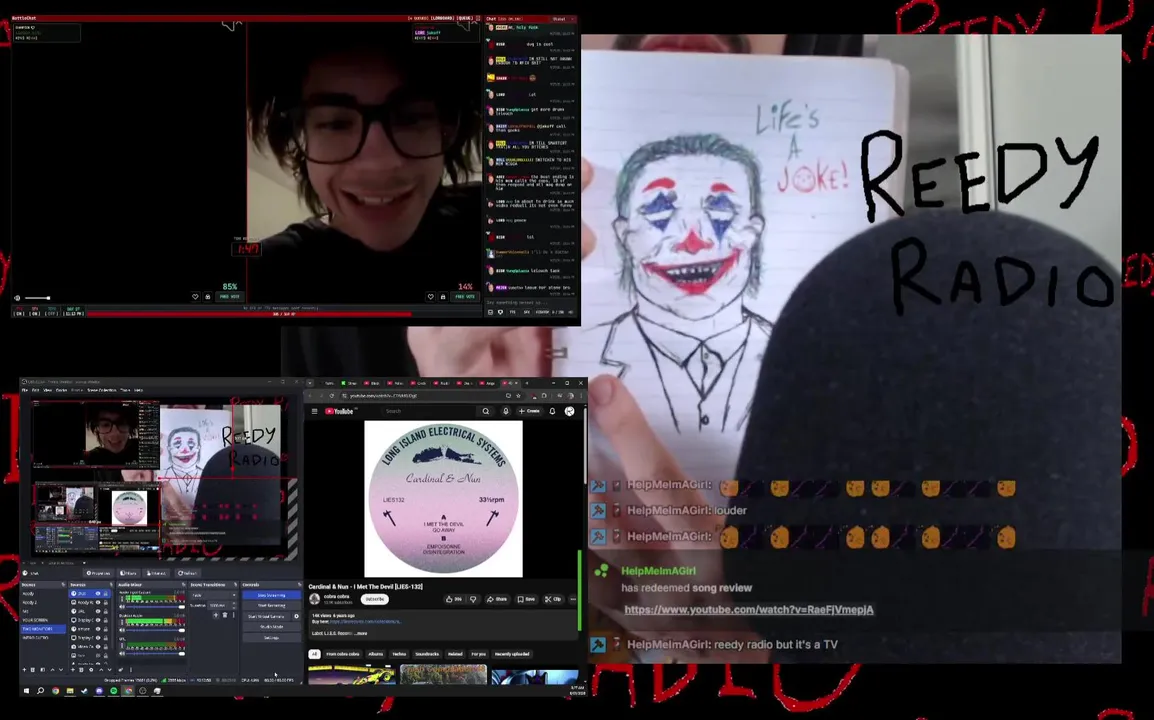Open Audio Mixer advanced properties icon
Screen dimensions: 1154x720
[121, 670]
